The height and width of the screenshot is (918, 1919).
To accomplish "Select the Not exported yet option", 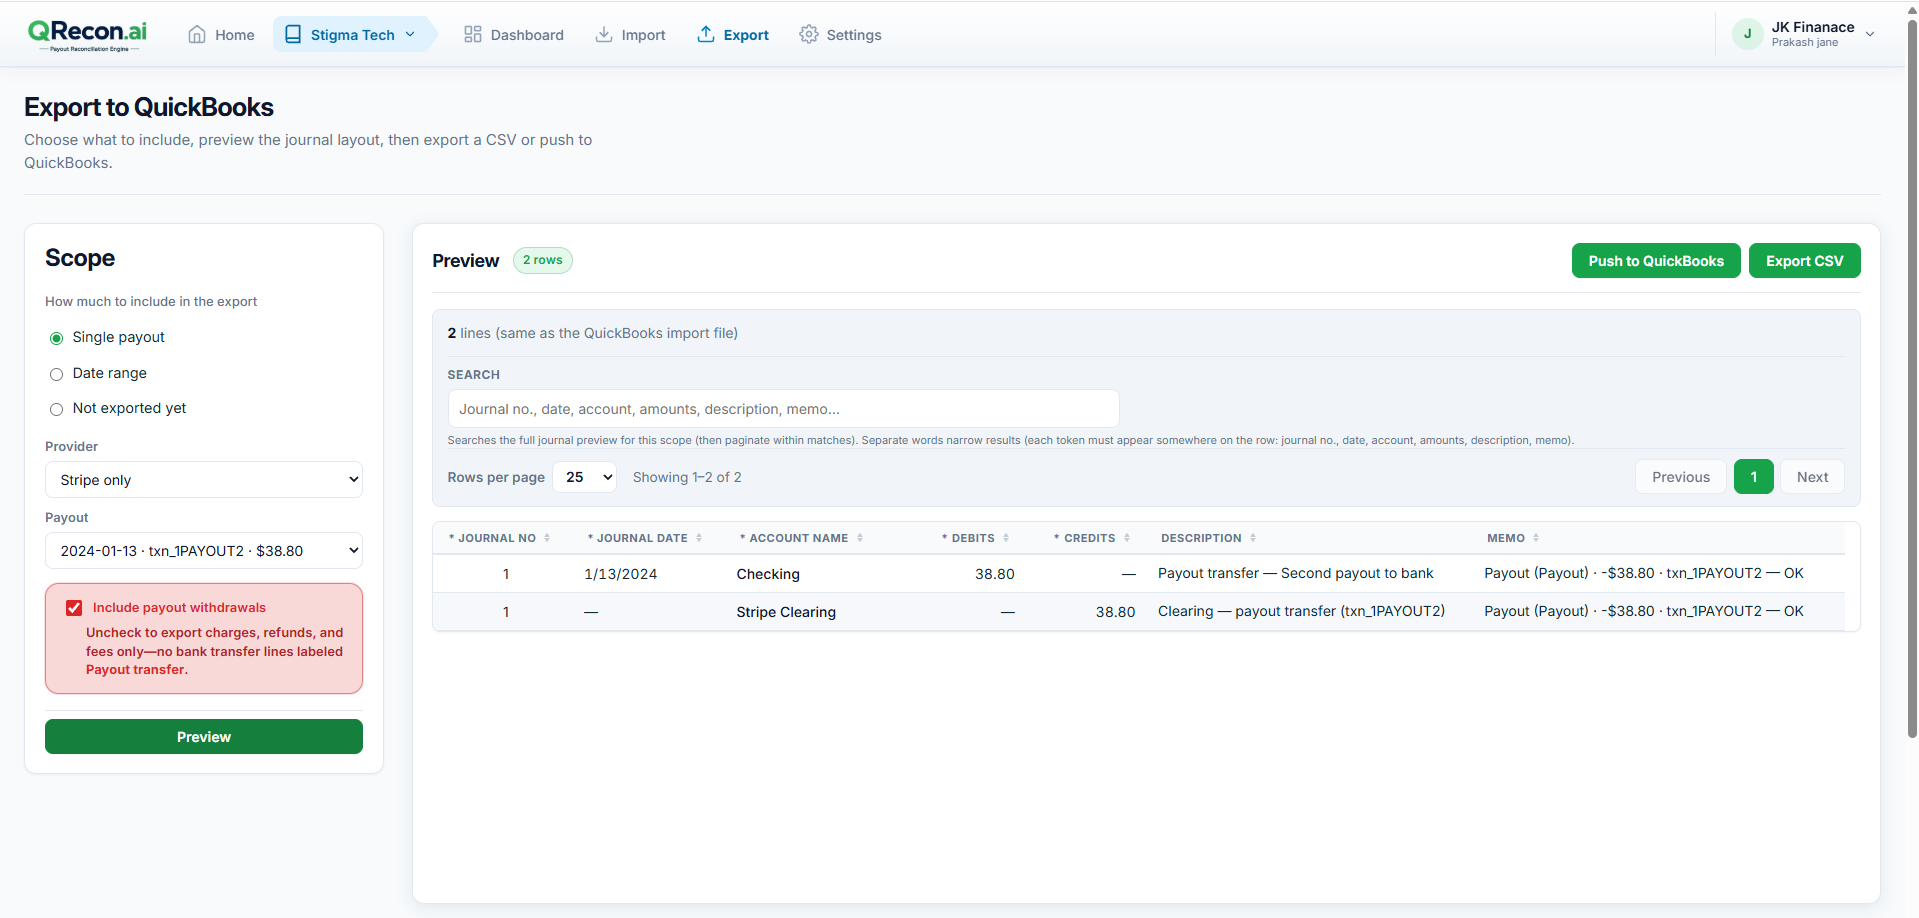I will click(x=57, y=409).
